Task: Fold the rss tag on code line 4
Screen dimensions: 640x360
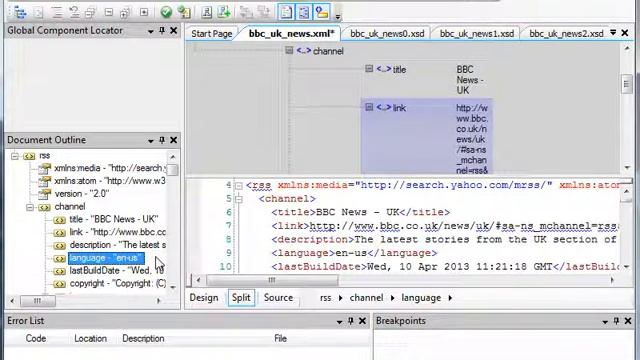Action: (x=239, y=186)
